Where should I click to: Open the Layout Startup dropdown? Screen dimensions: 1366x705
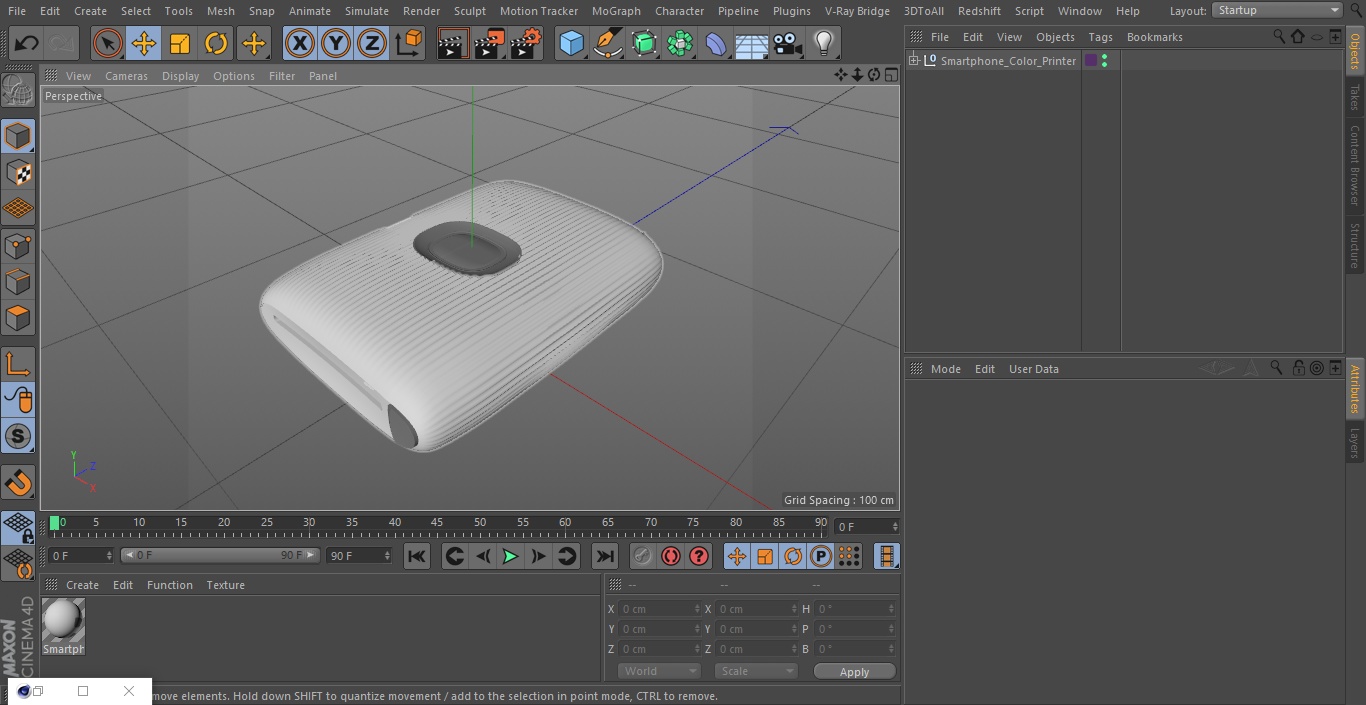(x=1277, y=10)
